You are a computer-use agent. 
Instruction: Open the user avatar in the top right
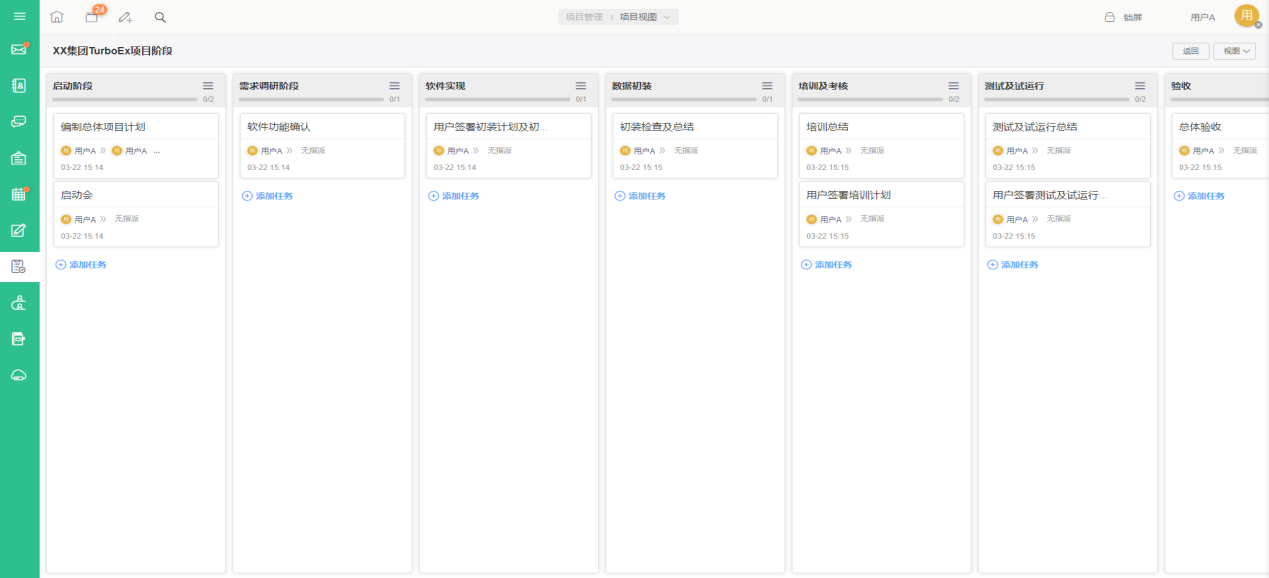tap(1247, 16)
